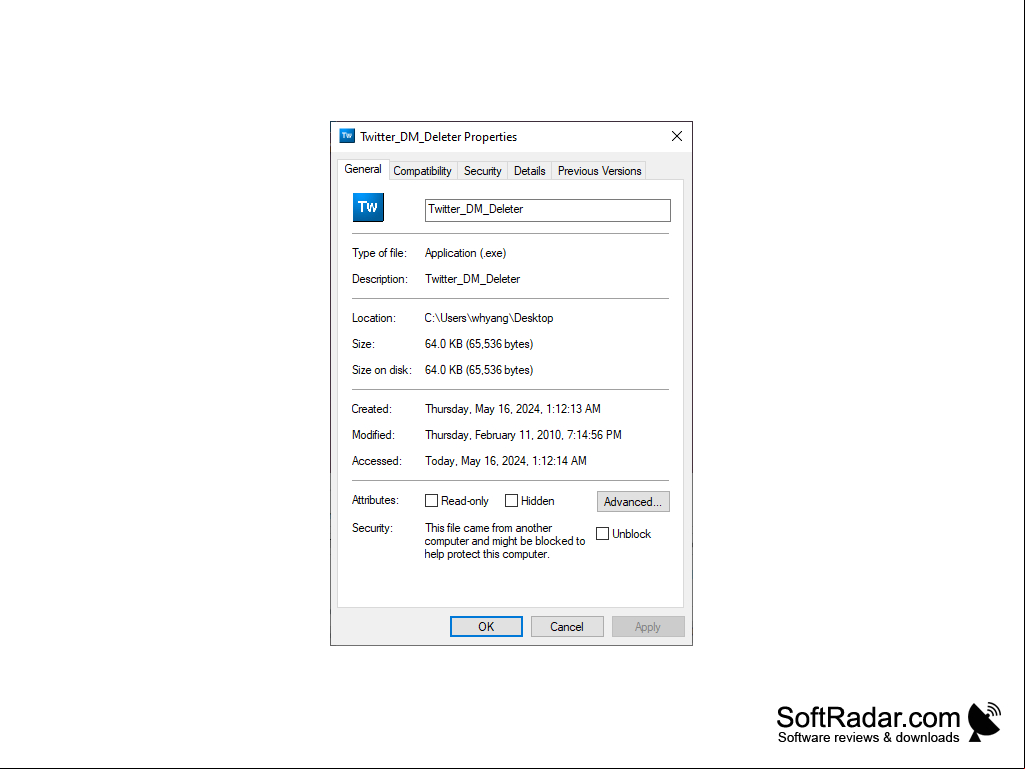Click the 'This file came from another' security message
Viewport: 1025px width, 769px height.
505,541
